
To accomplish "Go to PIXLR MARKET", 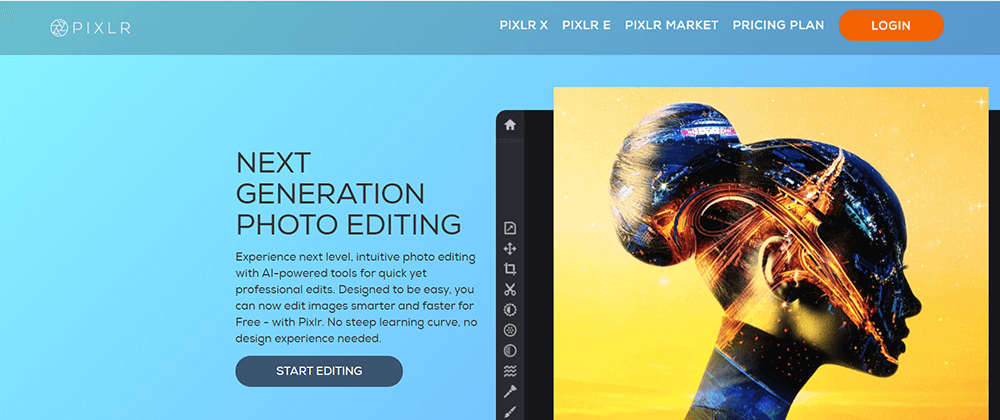I will [671, 26].
